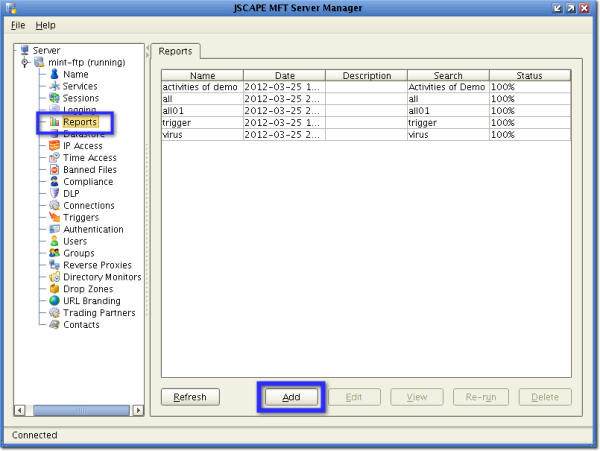The width and height of the screenshot is (600, 451).
Task: Click the IP Access icon
Action: tap(54, 145)
